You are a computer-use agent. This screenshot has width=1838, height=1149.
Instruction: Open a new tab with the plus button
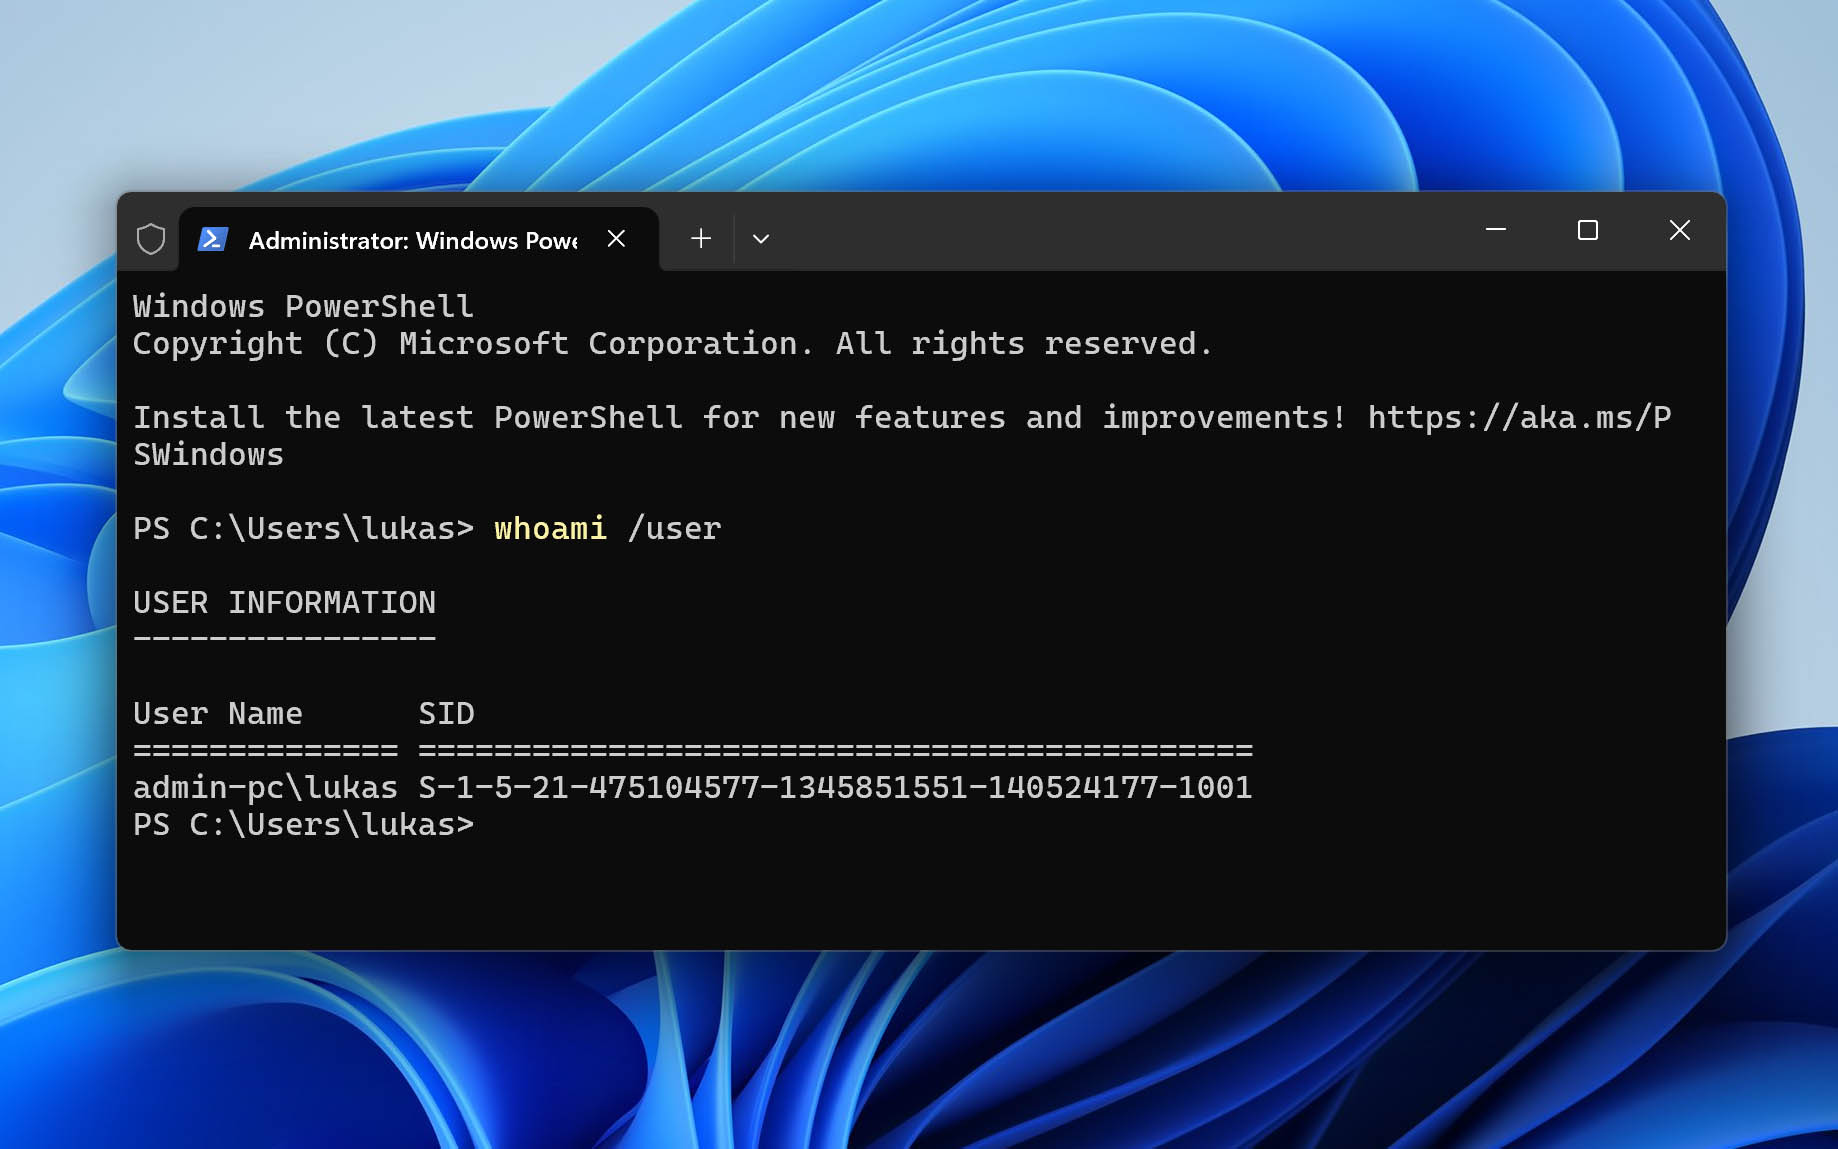[701, 238]
